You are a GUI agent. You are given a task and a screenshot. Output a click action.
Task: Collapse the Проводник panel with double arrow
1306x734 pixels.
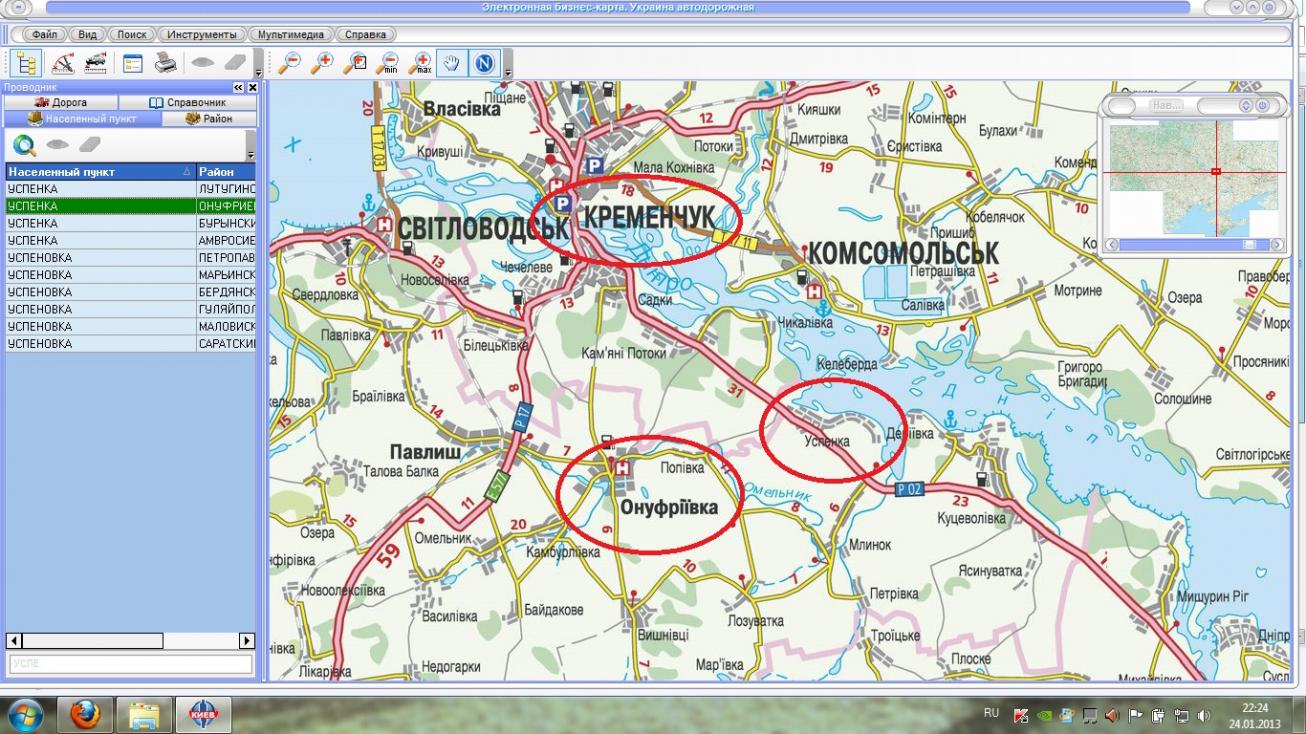point(239,88)
